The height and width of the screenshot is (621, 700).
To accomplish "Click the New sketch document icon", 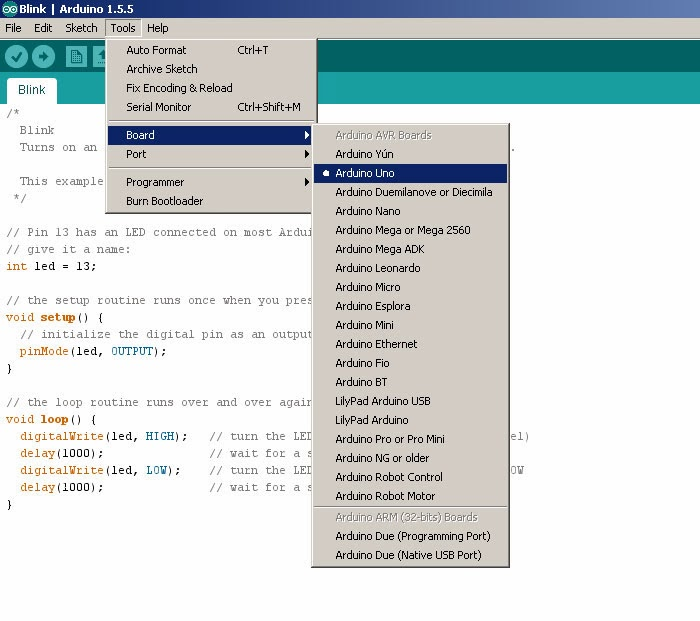I will (76, 57).
